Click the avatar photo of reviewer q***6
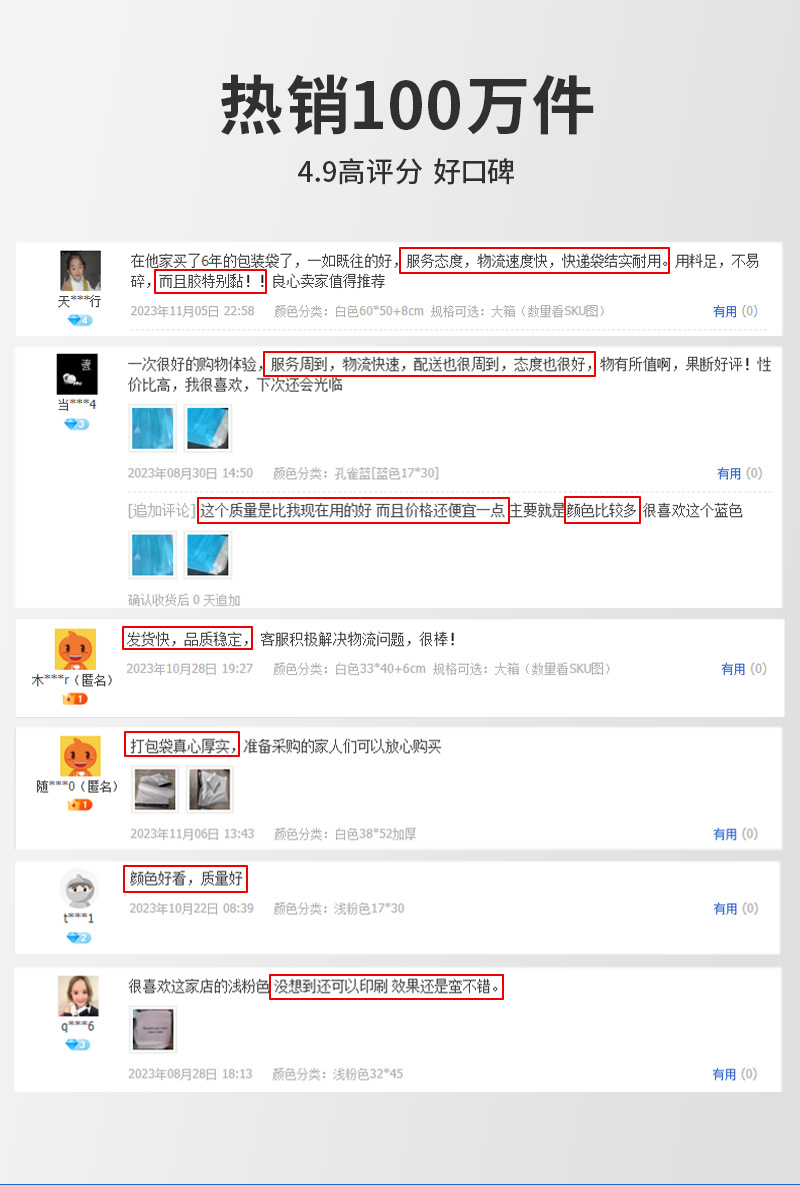This screenshot has height=1185, width=800. pyautogui.click(x=78, y=996)
